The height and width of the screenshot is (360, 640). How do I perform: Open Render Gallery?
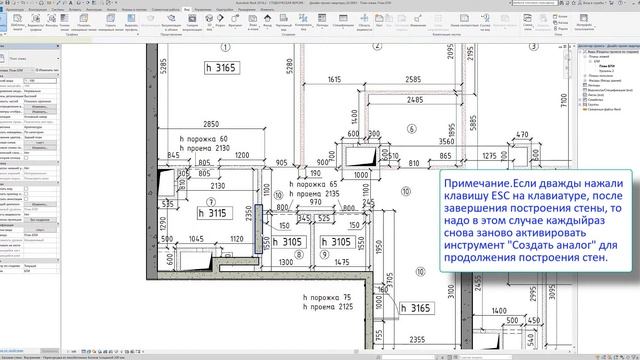coord(192,22)
